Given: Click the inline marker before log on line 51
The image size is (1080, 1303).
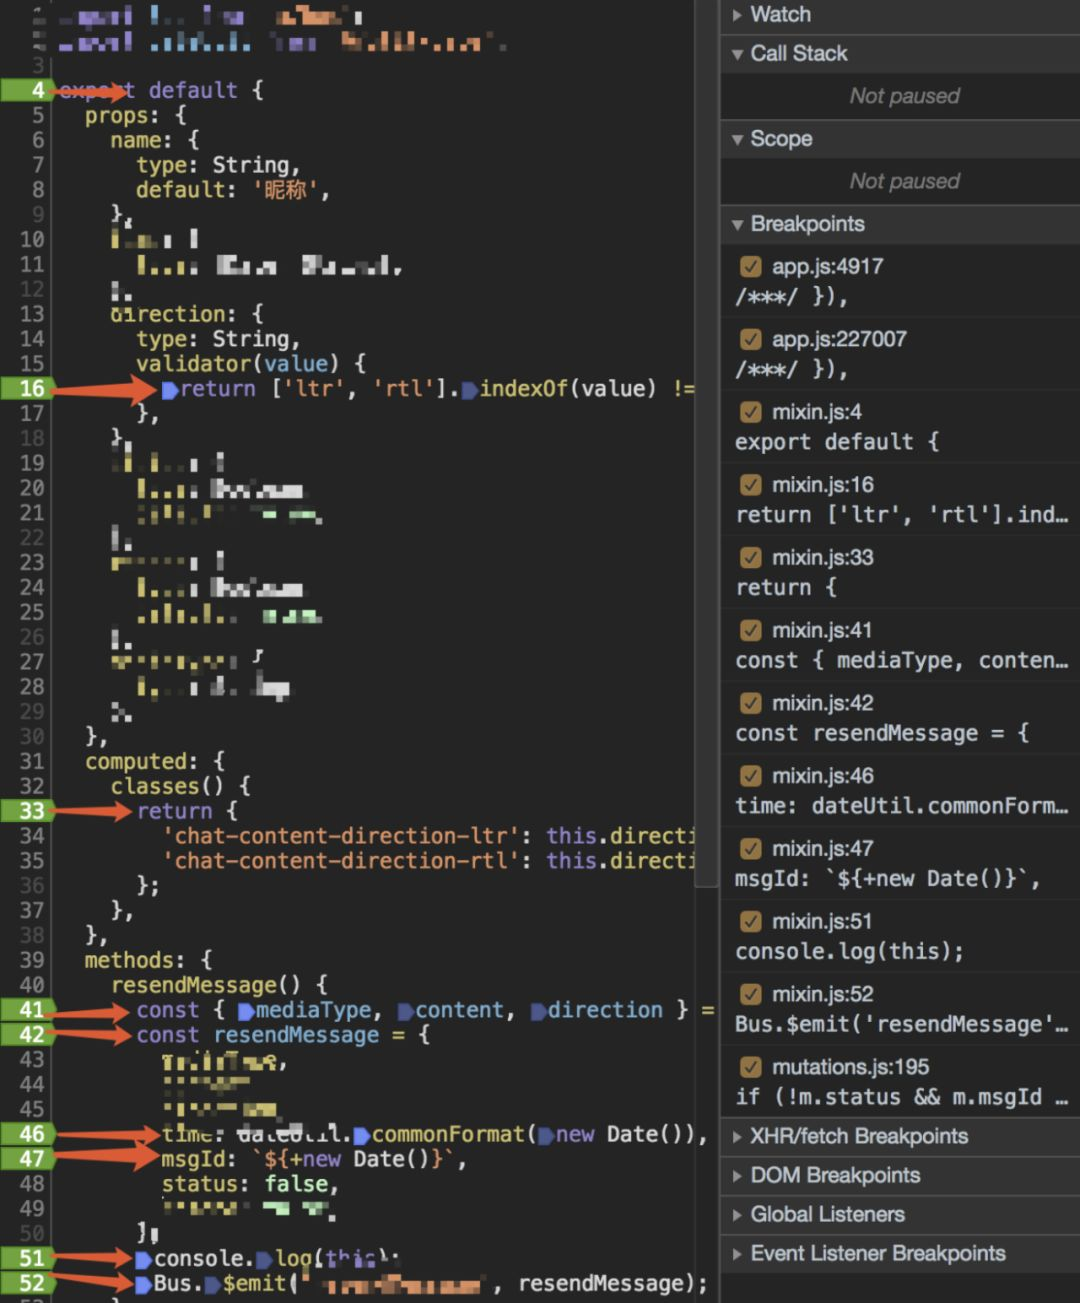Looking at the screenshot, I should pos(265,1259).
